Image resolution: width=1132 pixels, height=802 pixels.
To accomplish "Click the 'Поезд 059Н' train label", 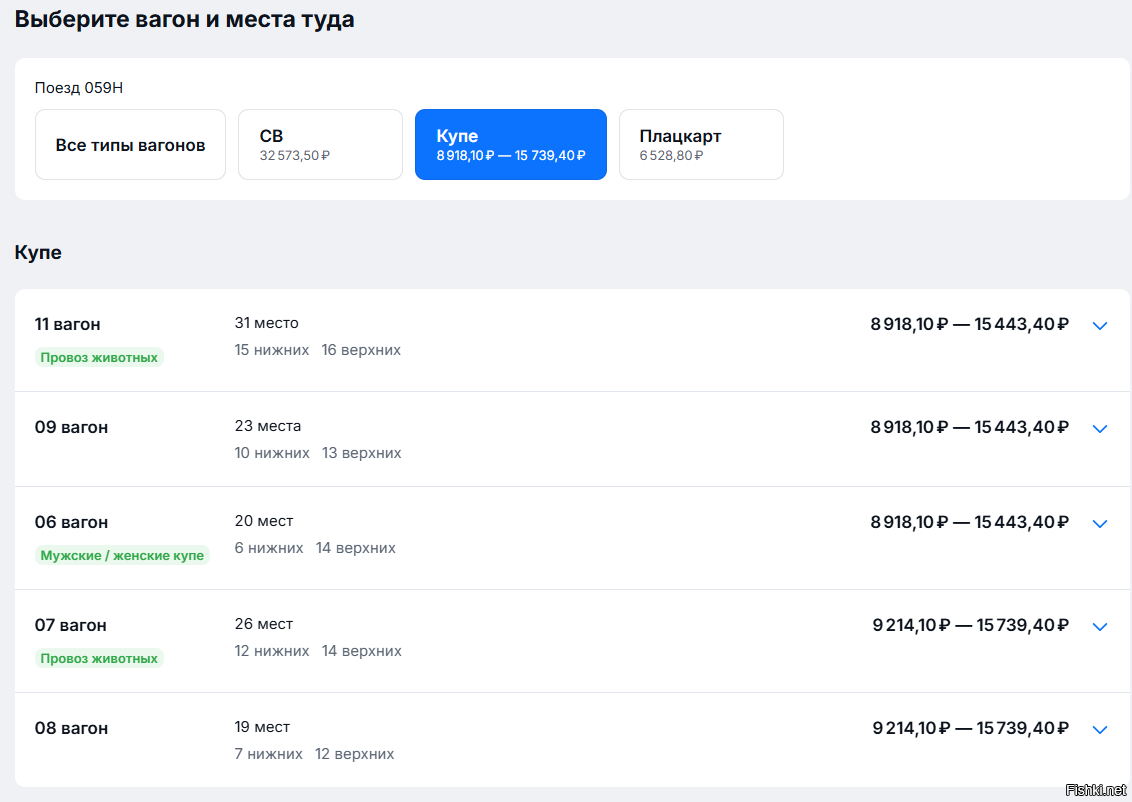I will [79, 88].
